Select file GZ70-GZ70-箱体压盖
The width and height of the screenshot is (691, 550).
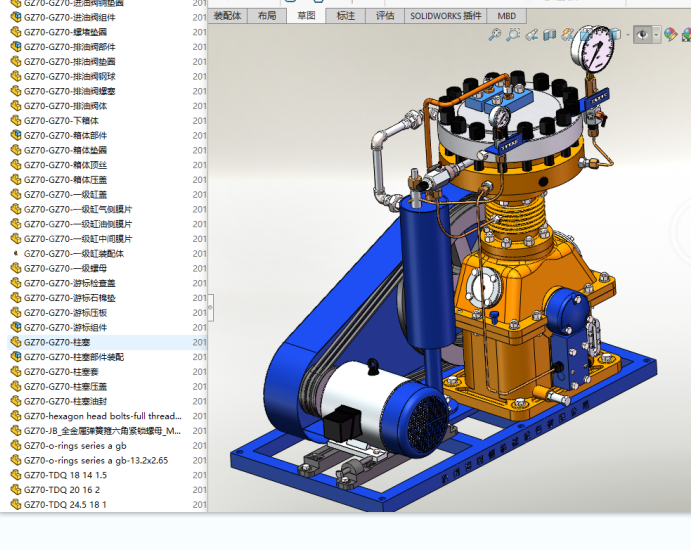(65, 180)
